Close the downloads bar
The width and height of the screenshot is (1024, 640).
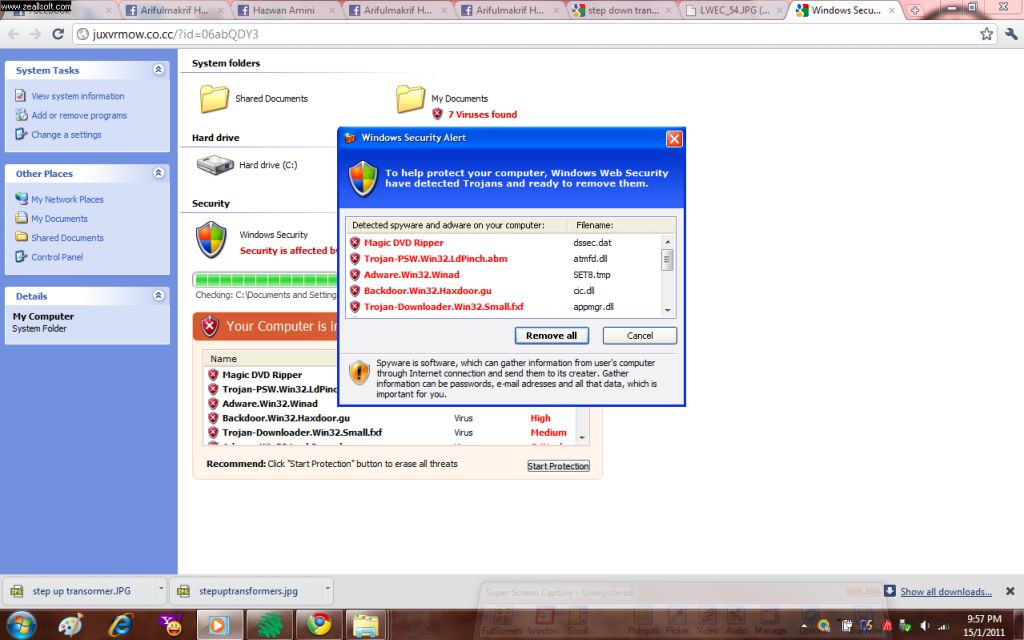click(1010, 591)
